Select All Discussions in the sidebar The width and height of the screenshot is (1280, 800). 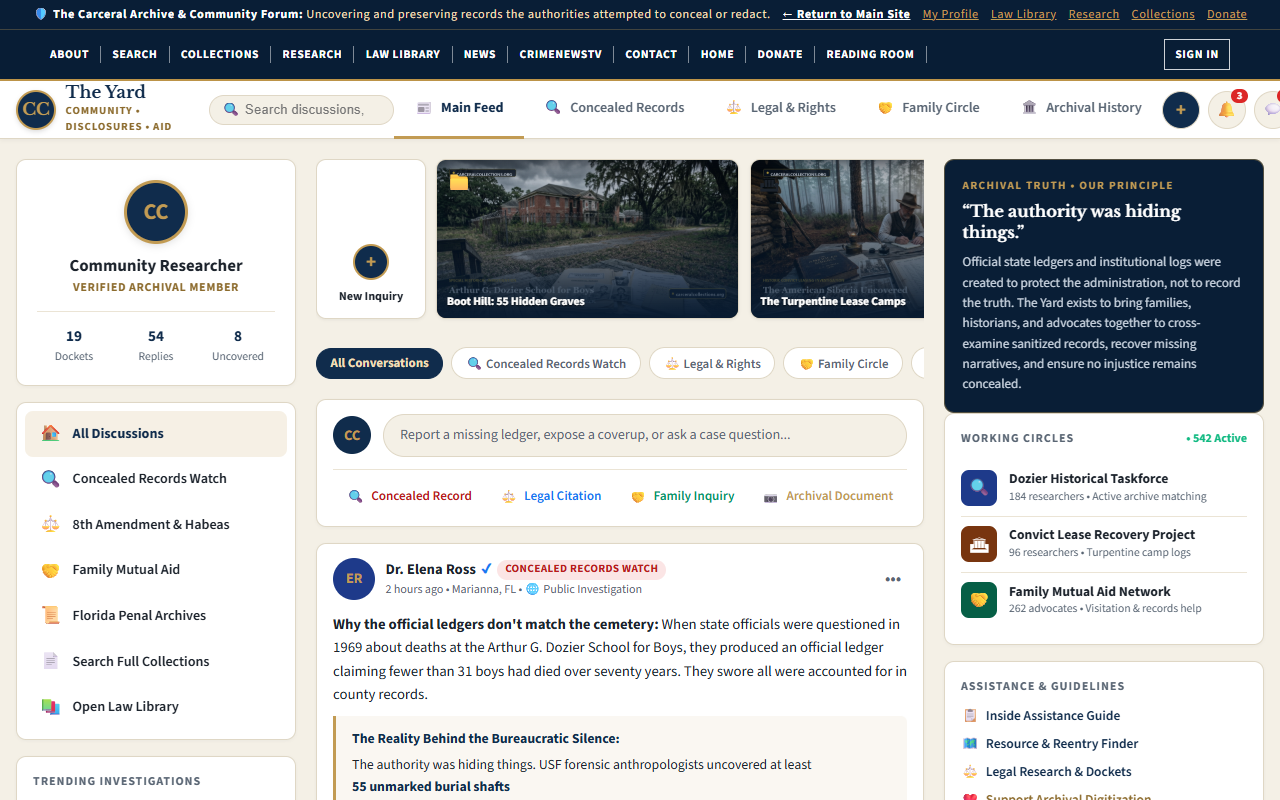156,434
